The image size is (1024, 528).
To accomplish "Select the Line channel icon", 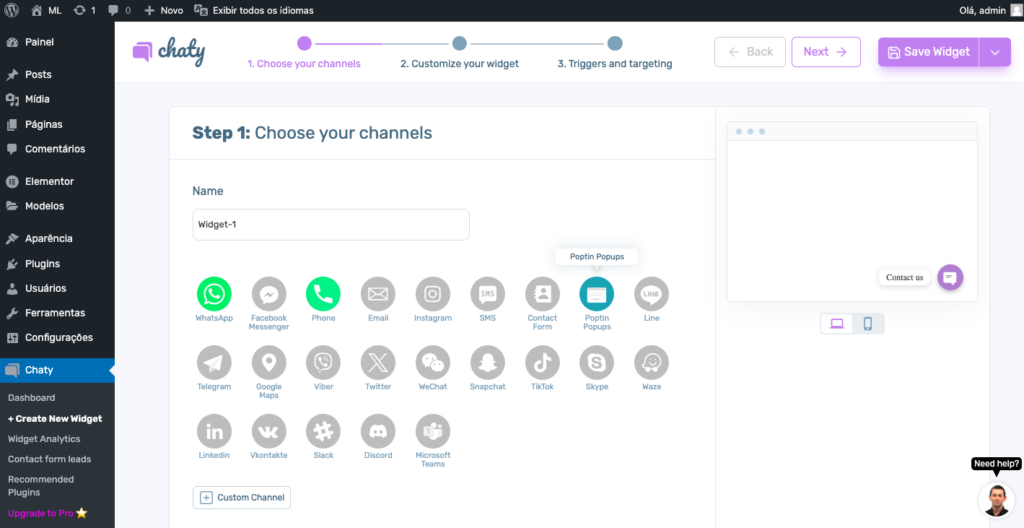I will [x=652, y=294].
